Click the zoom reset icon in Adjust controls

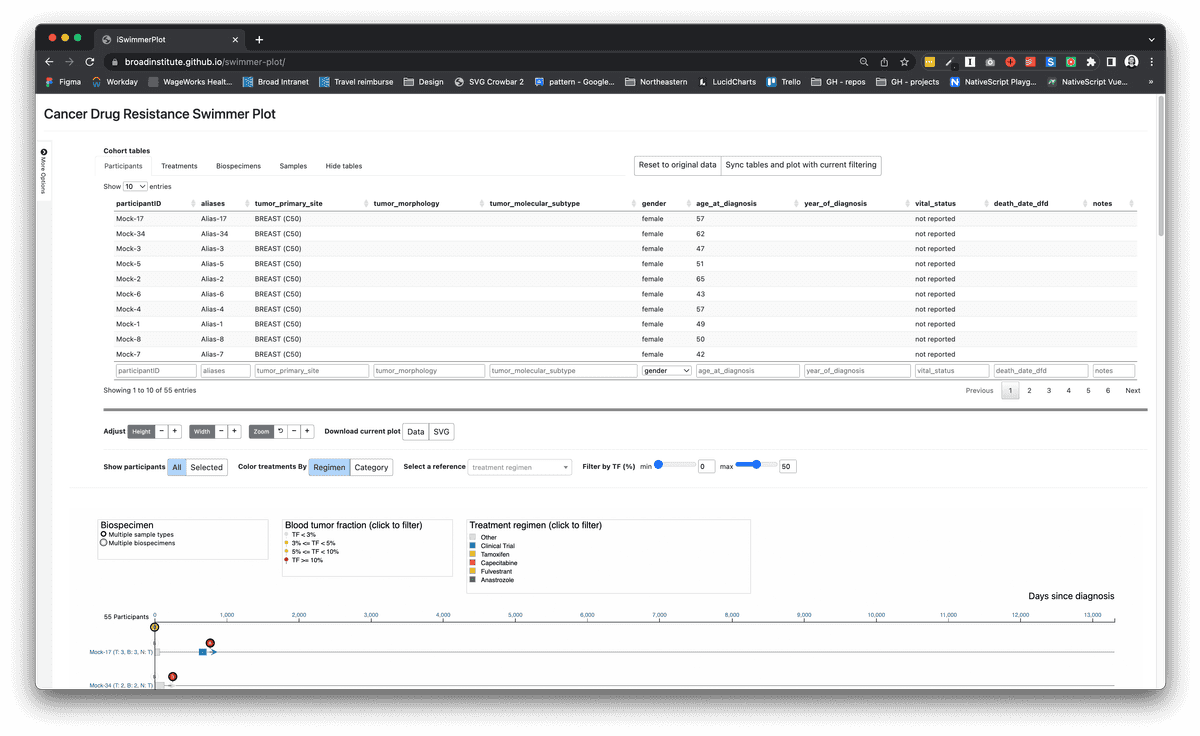[280, 432]
